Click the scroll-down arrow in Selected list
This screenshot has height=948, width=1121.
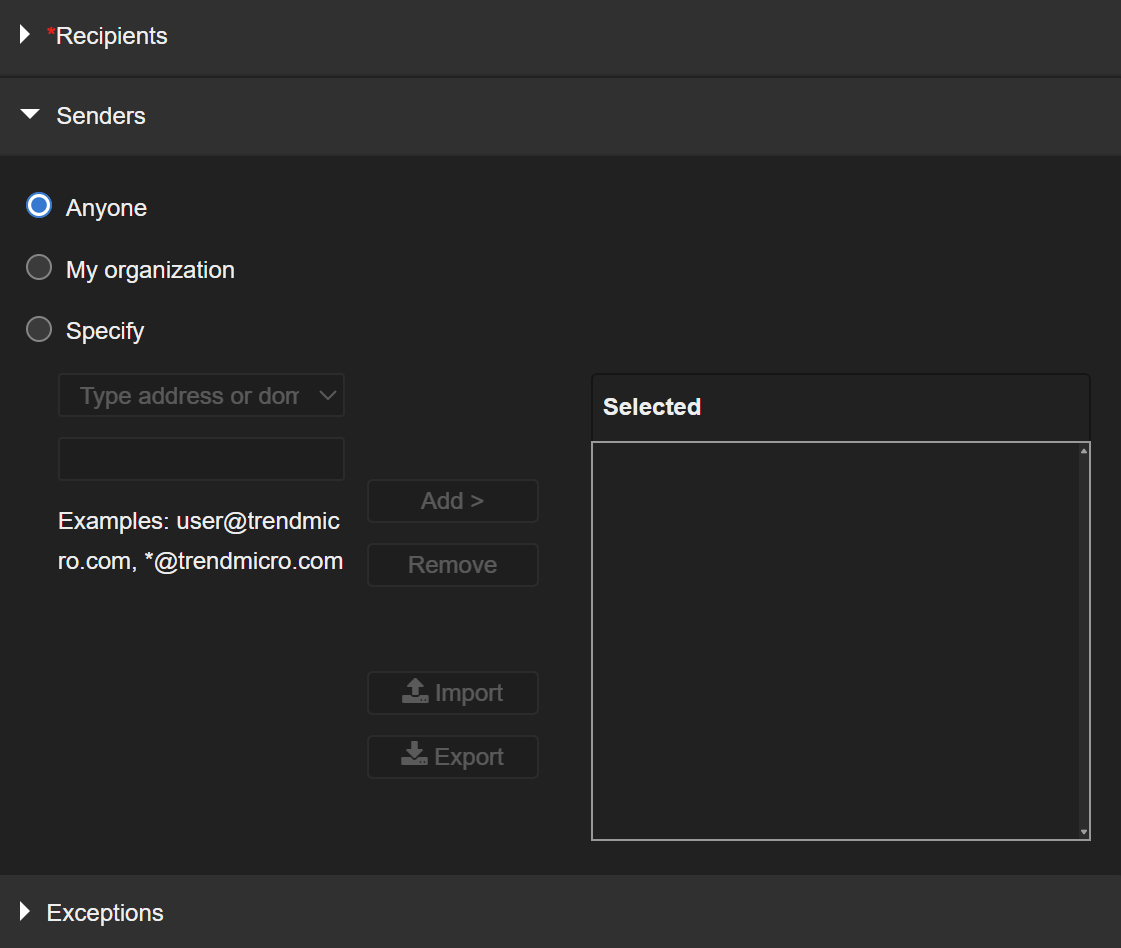coord(1084,831)
